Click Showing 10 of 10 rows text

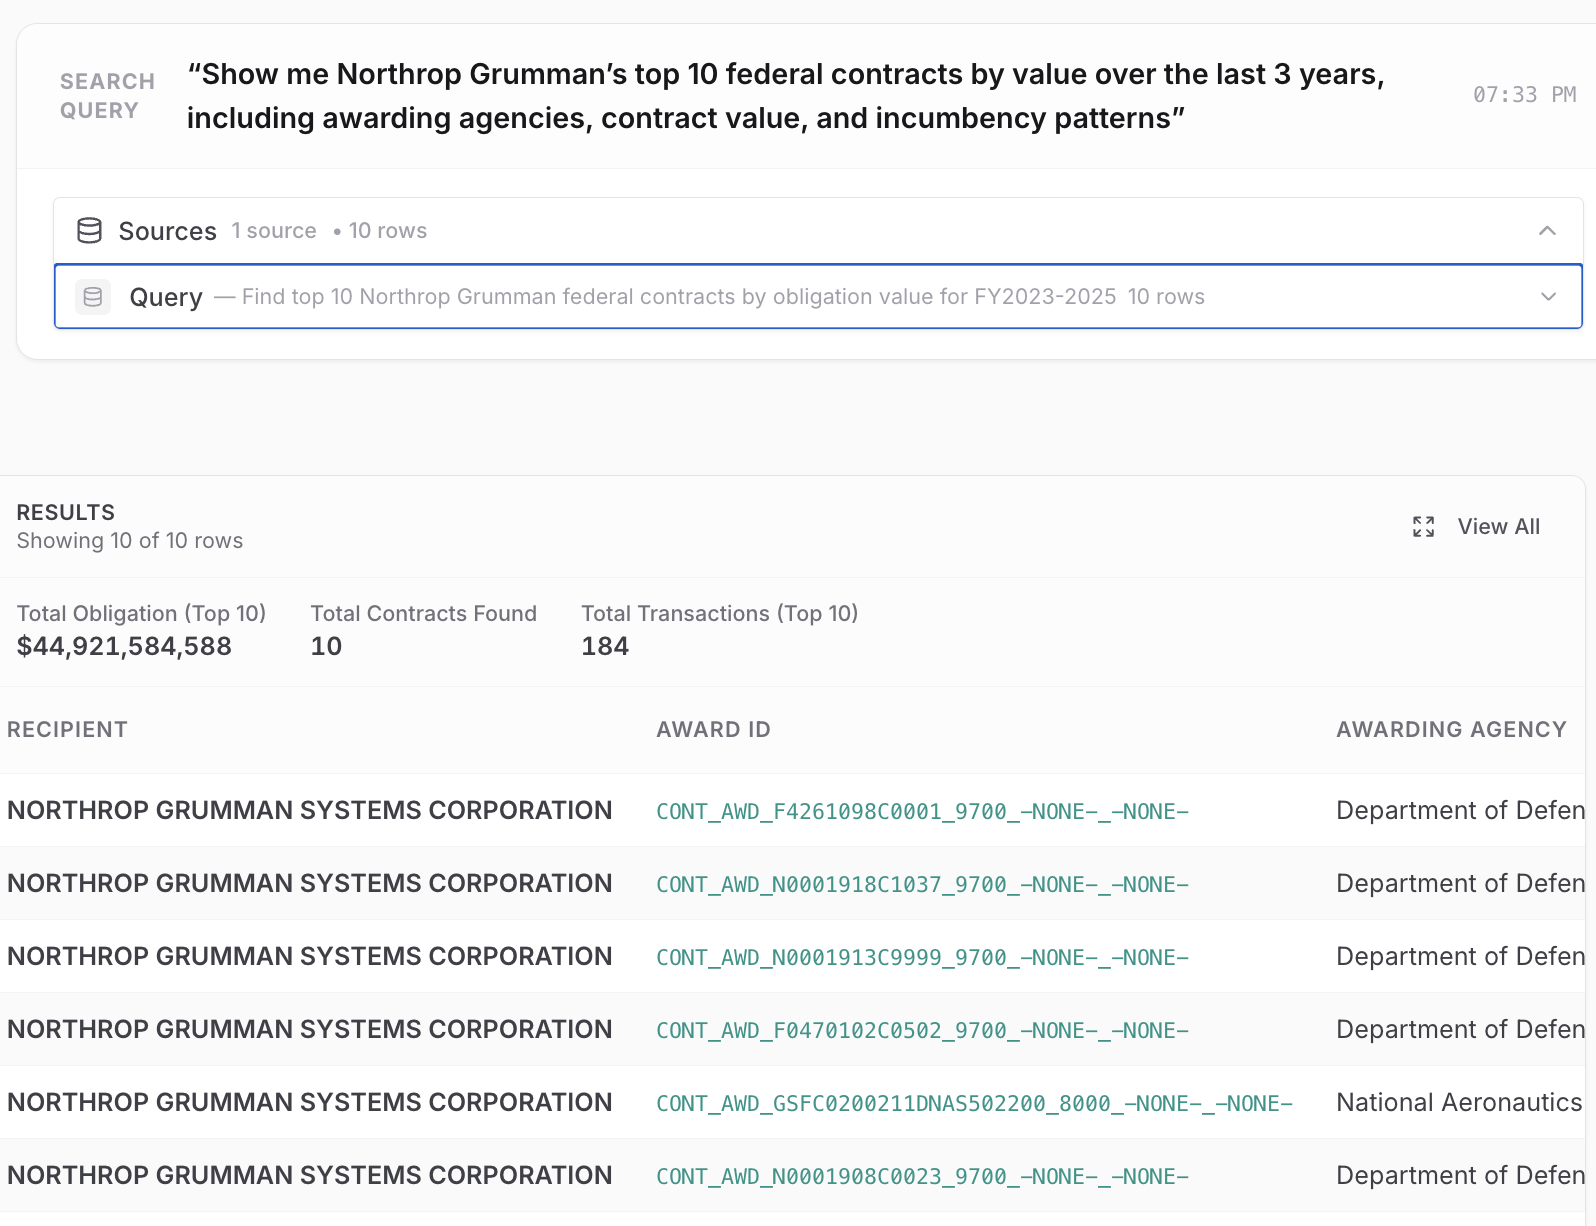tap(130, 541)
